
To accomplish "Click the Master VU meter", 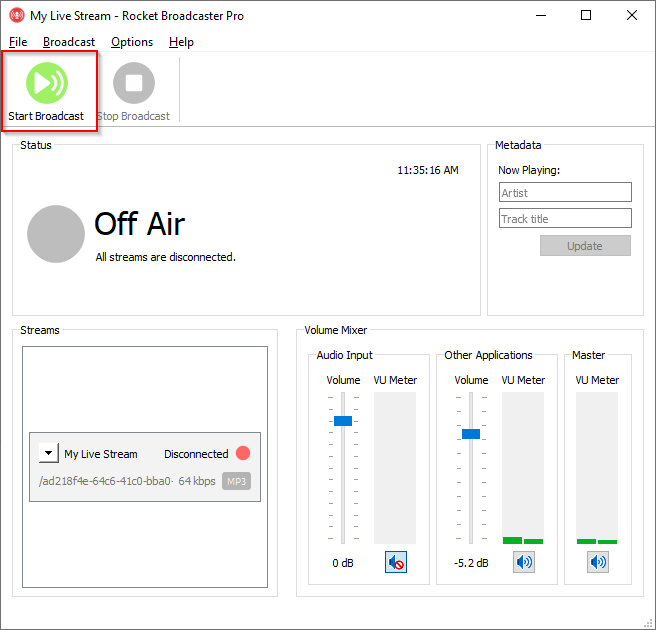I will pyautogui.click(x=597, y=468).
